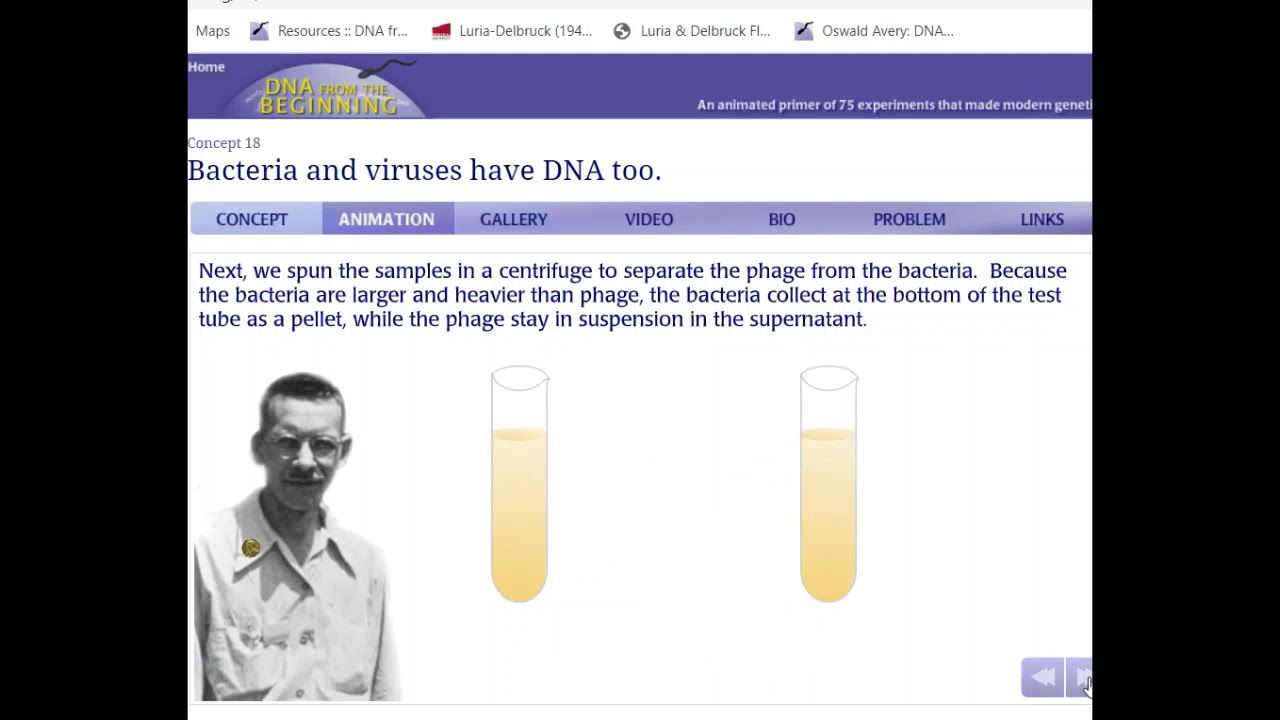Select the PROBLEM tab
The image size is (1280, 720).
(x=909, y=219)
